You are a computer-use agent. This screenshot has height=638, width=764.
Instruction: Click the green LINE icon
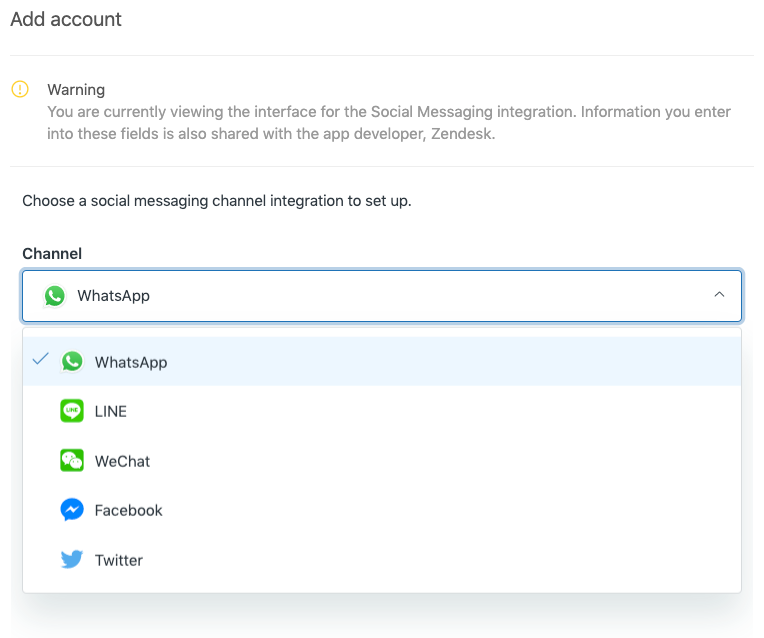coord(72,411)
